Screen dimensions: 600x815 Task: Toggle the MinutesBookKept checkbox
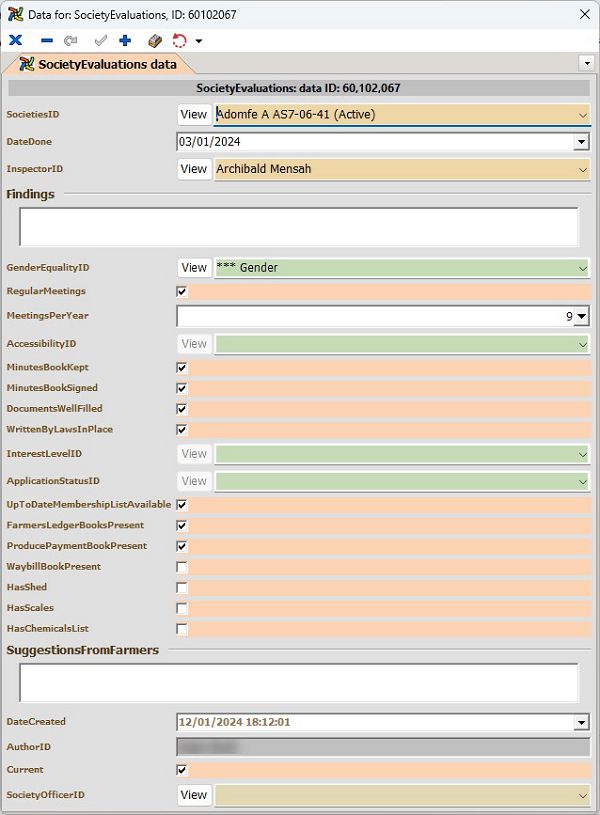pyautogui.click(x=182, y=368)
